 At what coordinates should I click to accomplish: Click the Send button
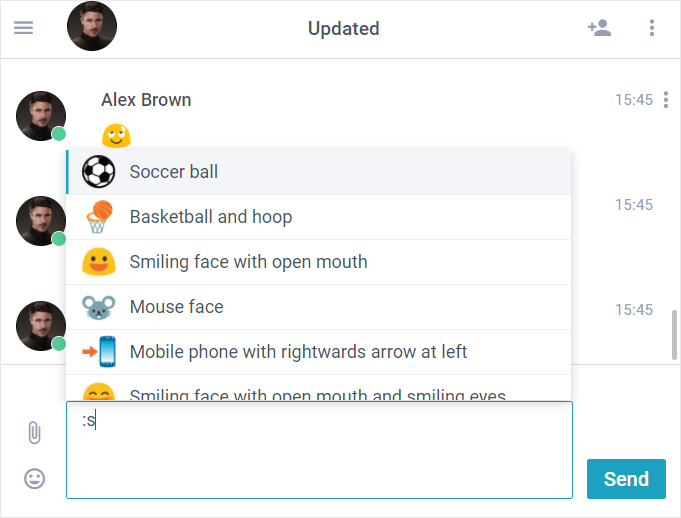pos(626,479)
